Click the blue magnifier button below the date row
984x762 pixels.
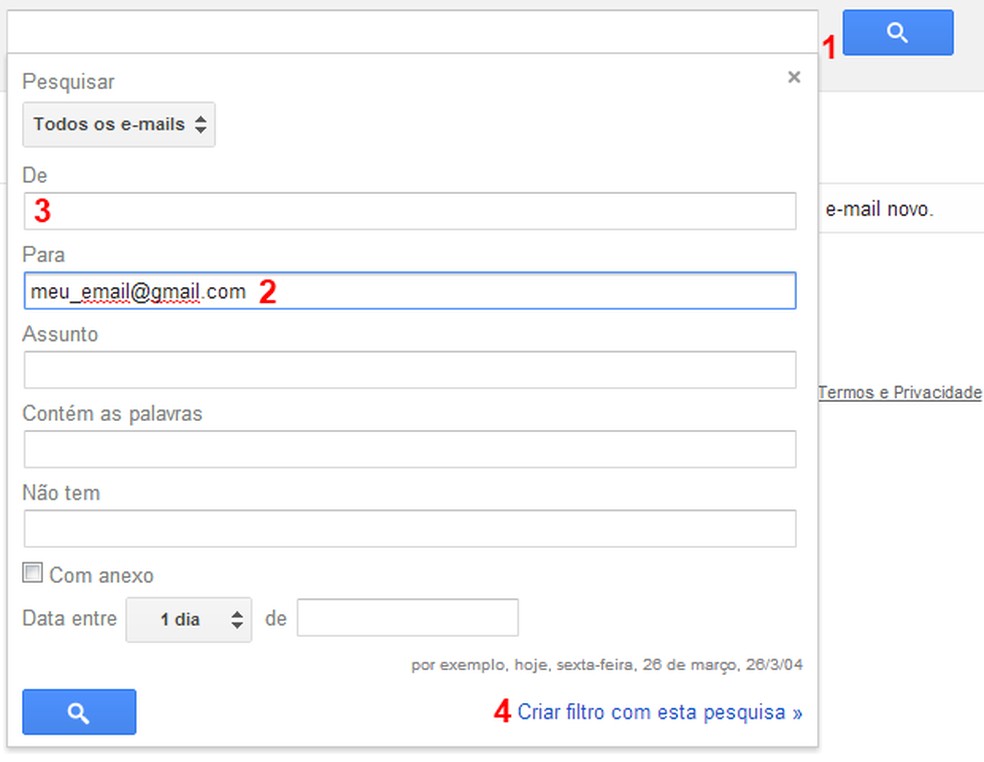[79, 712]
